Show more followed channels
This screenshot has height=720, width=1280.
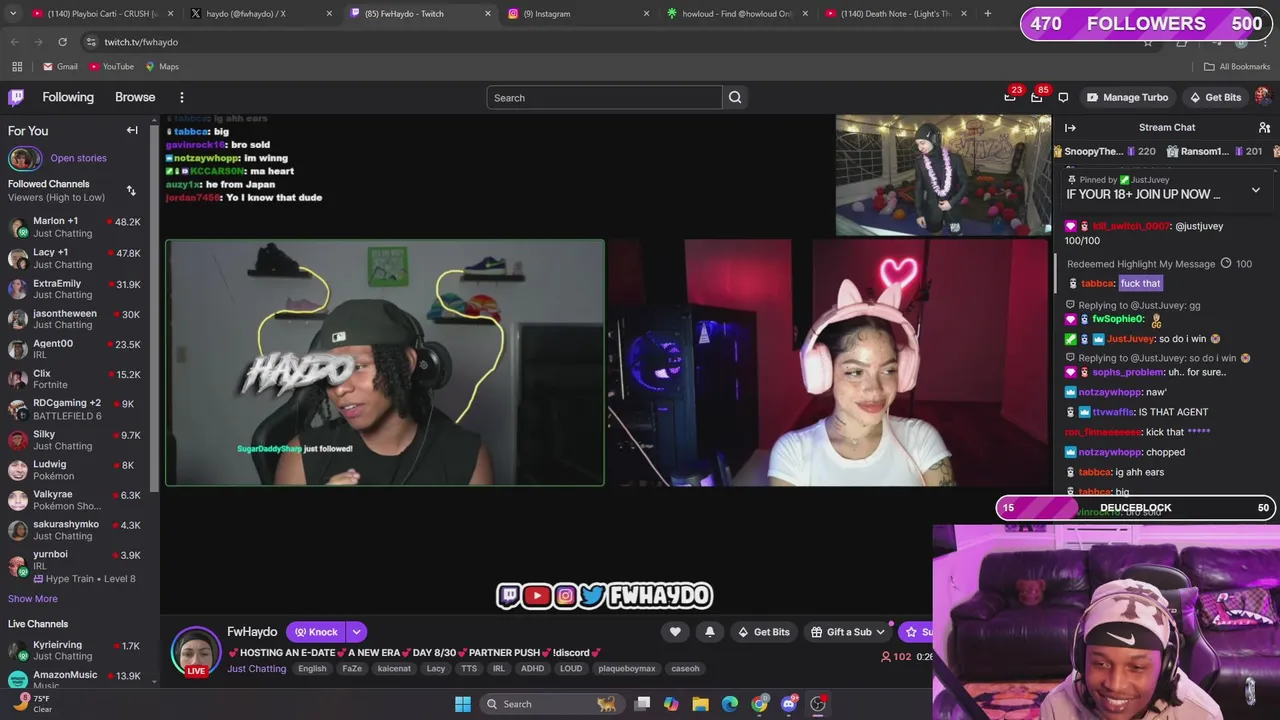(33, 598)
